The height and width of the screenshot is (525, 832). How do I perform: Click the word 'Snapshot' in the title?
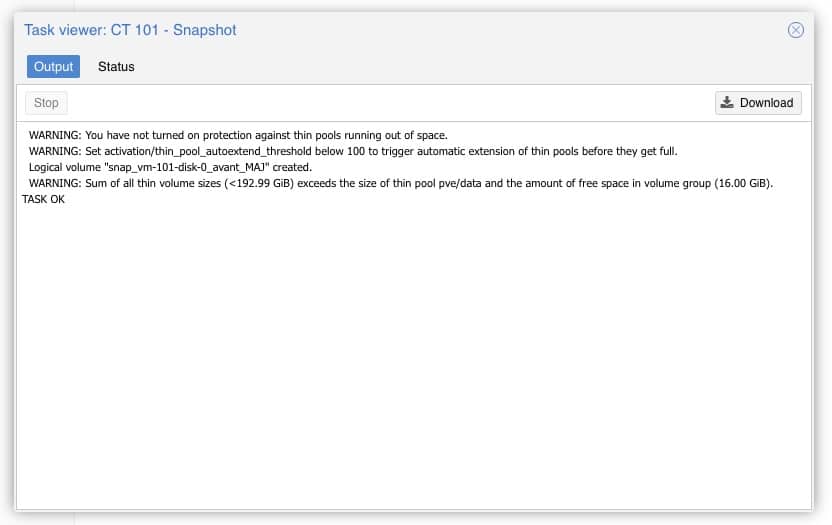[x=205, y=30]
